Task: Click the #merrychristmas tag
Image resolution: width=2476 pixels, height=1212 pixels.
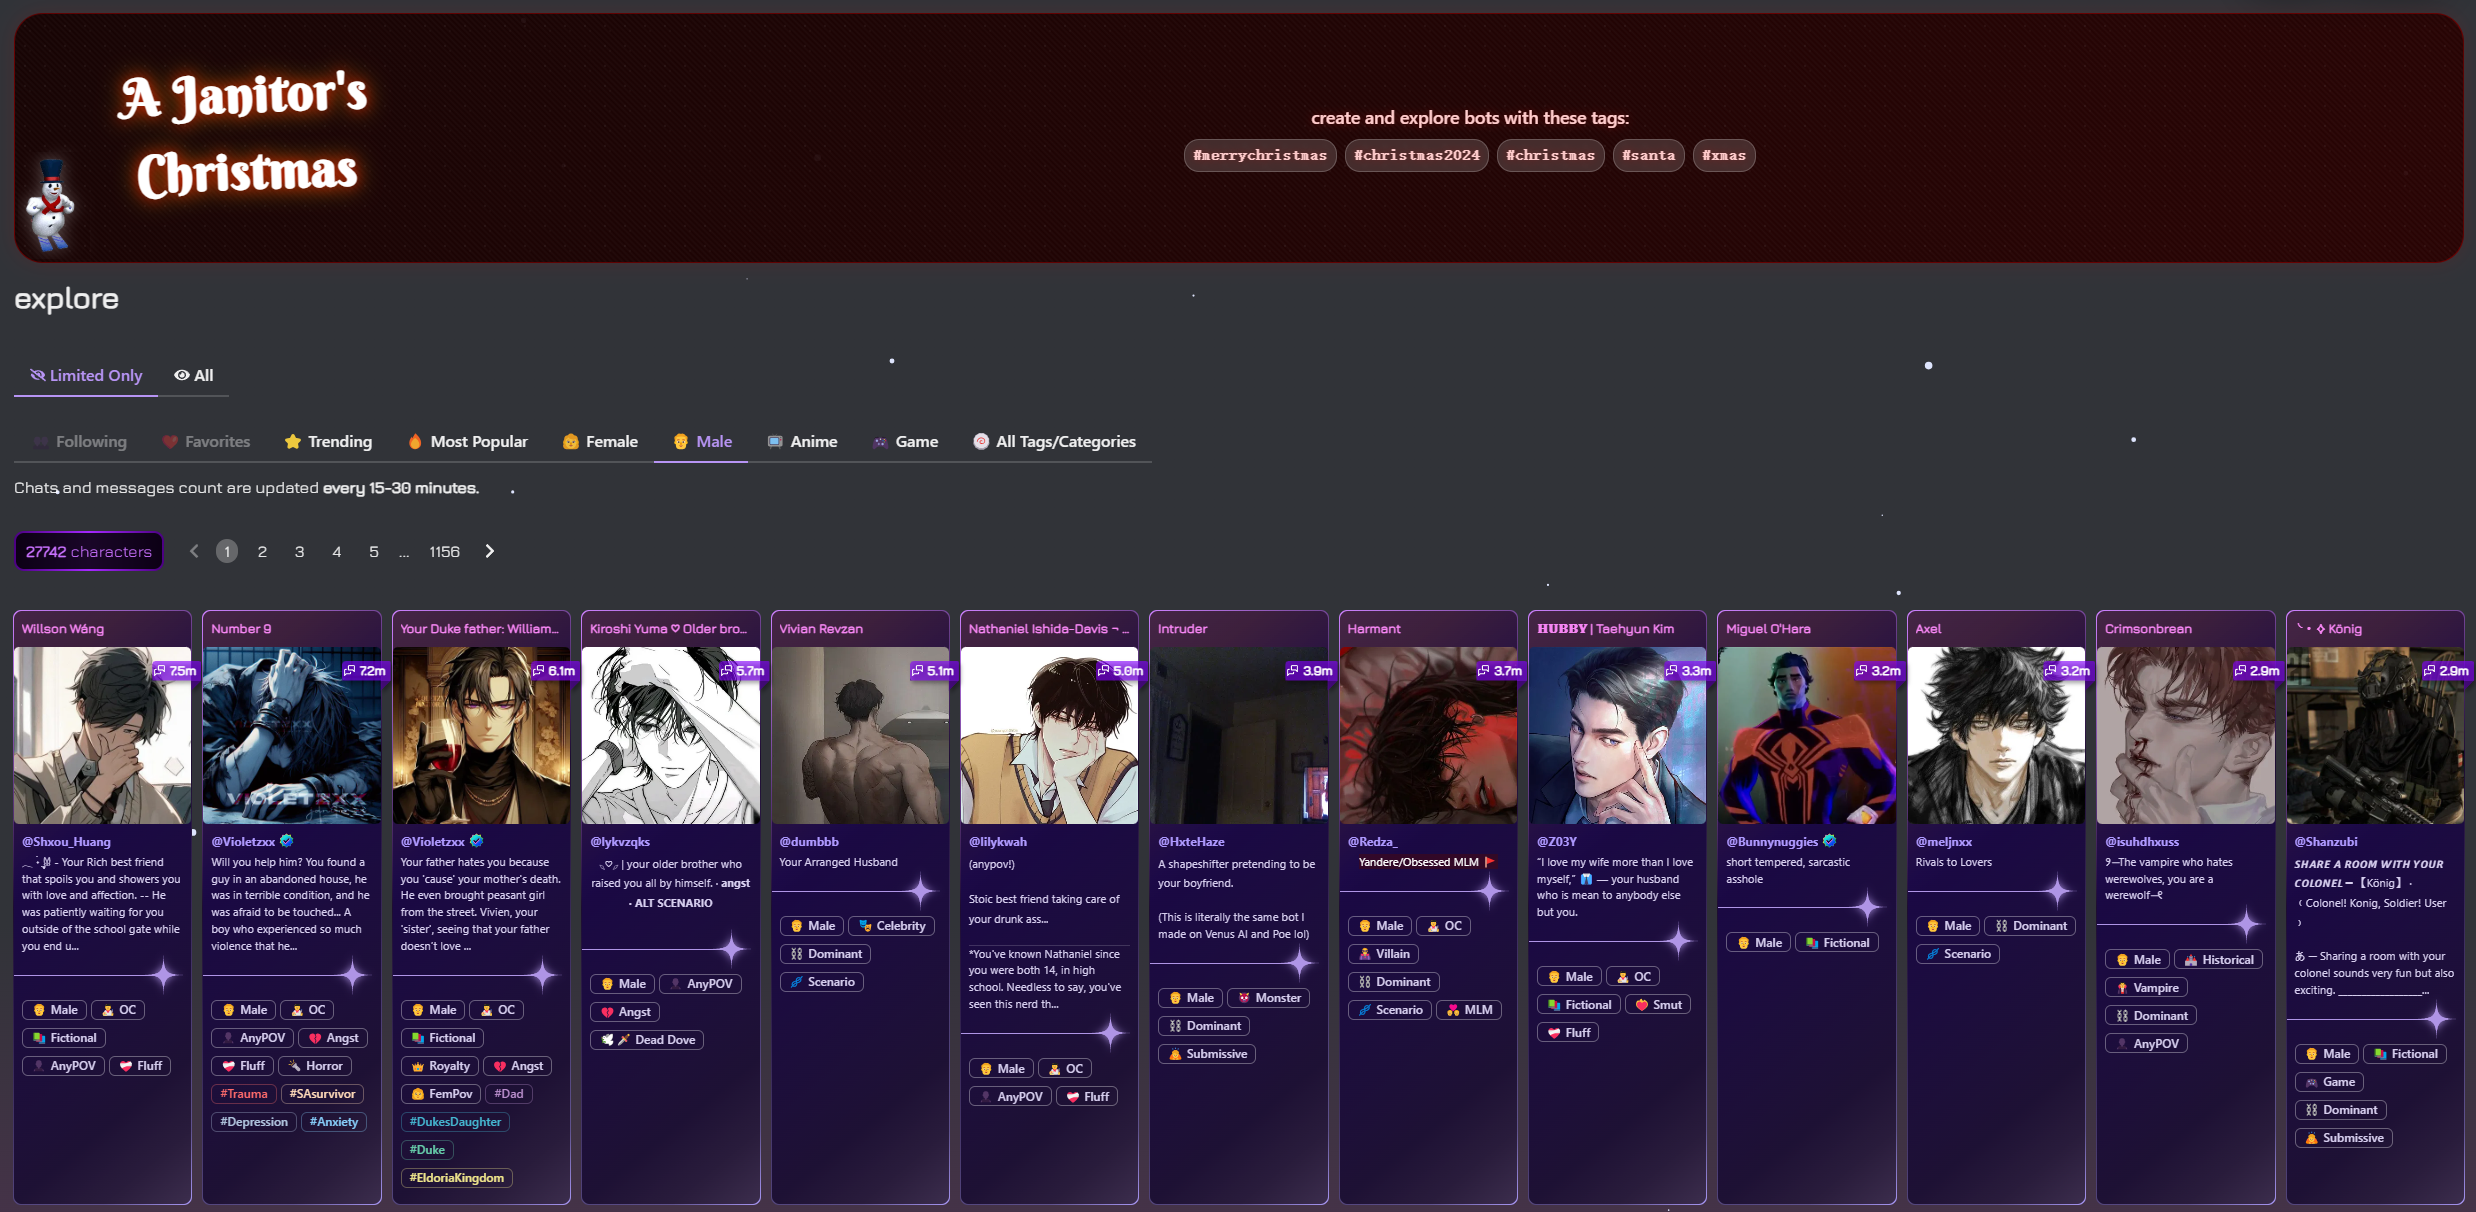Action: pos(1260,155)
